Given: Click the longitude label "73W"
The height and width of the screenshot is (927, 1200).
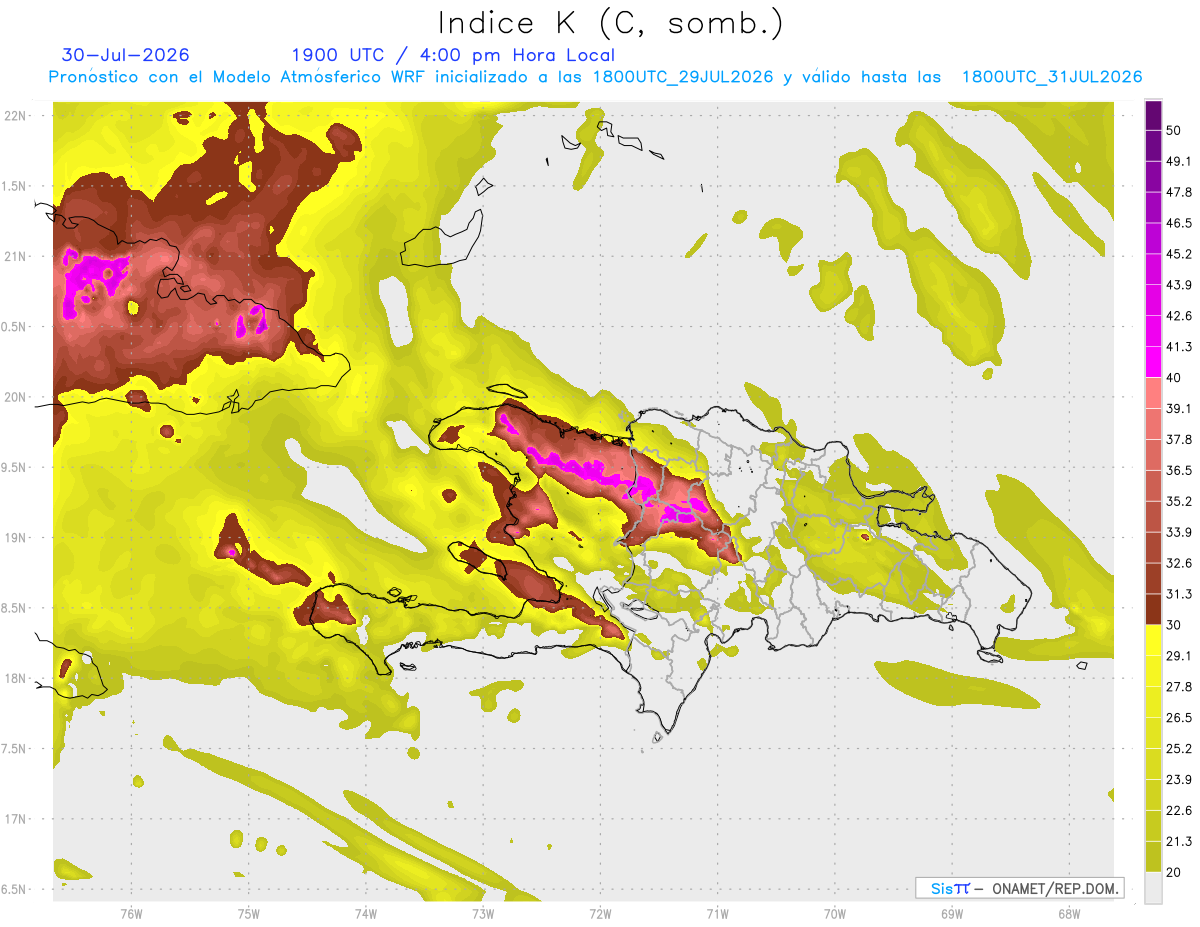Looking at the screenshot, I should coord(483,914).
